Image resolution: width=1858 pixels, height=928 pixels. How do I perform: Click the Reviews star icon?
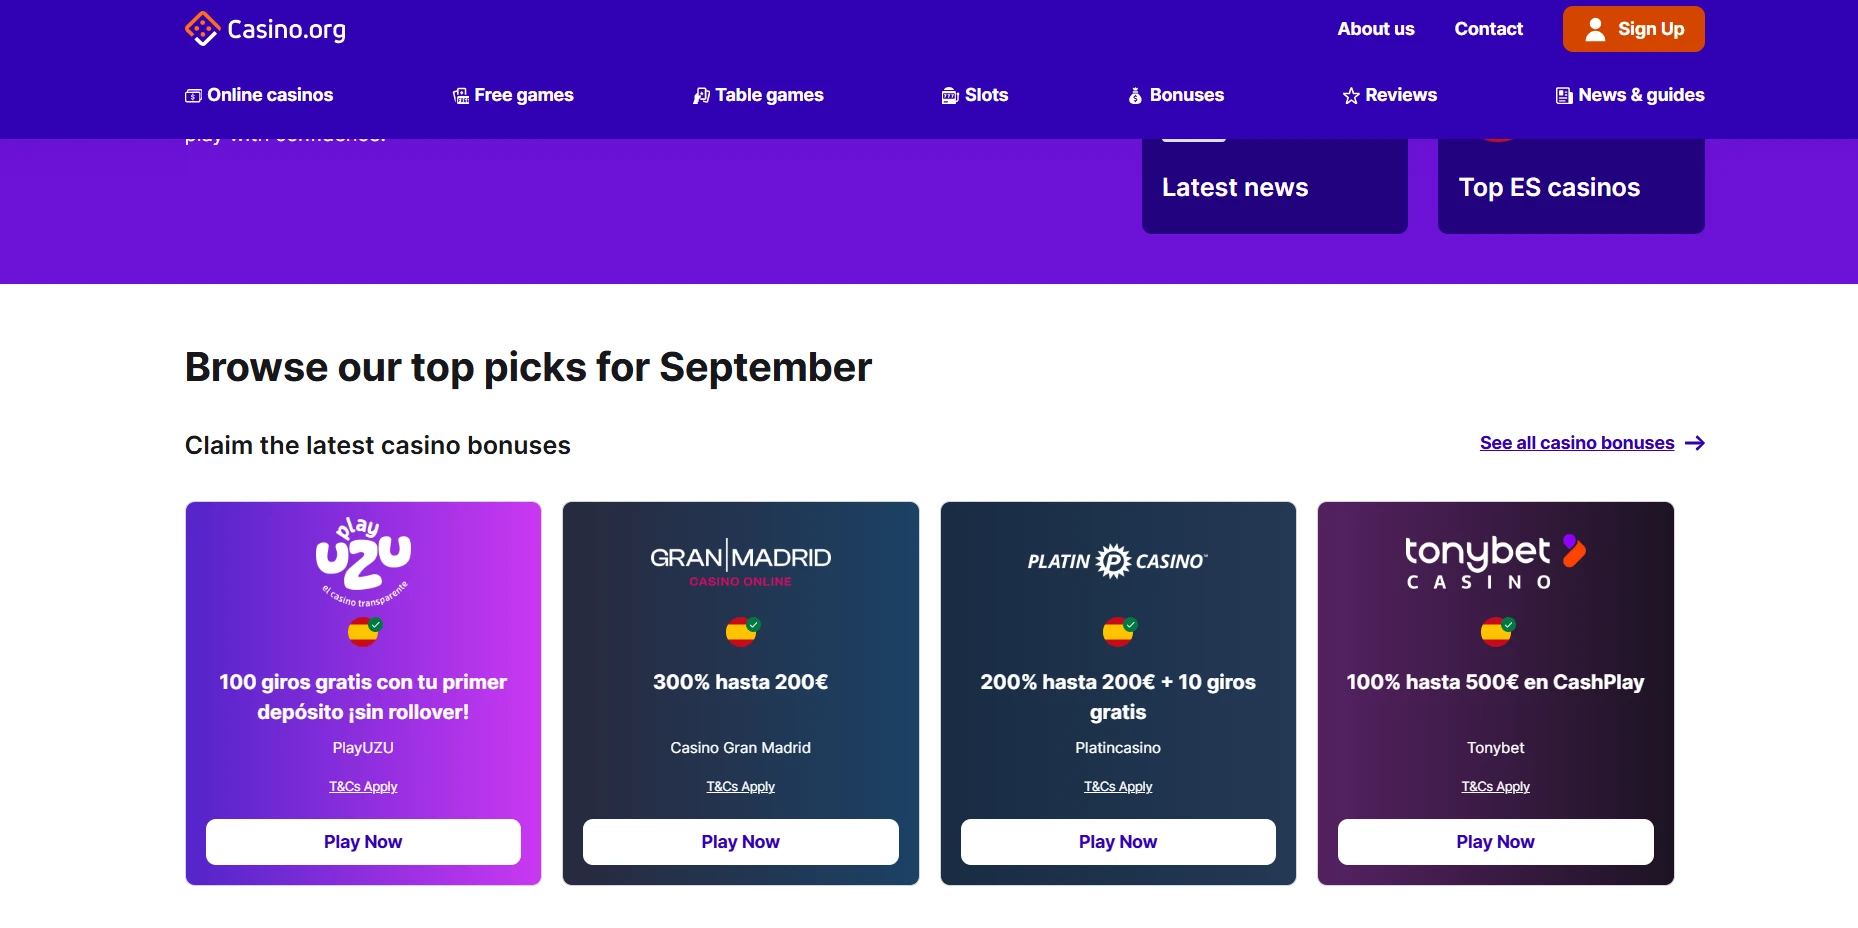click(1351, 96)
